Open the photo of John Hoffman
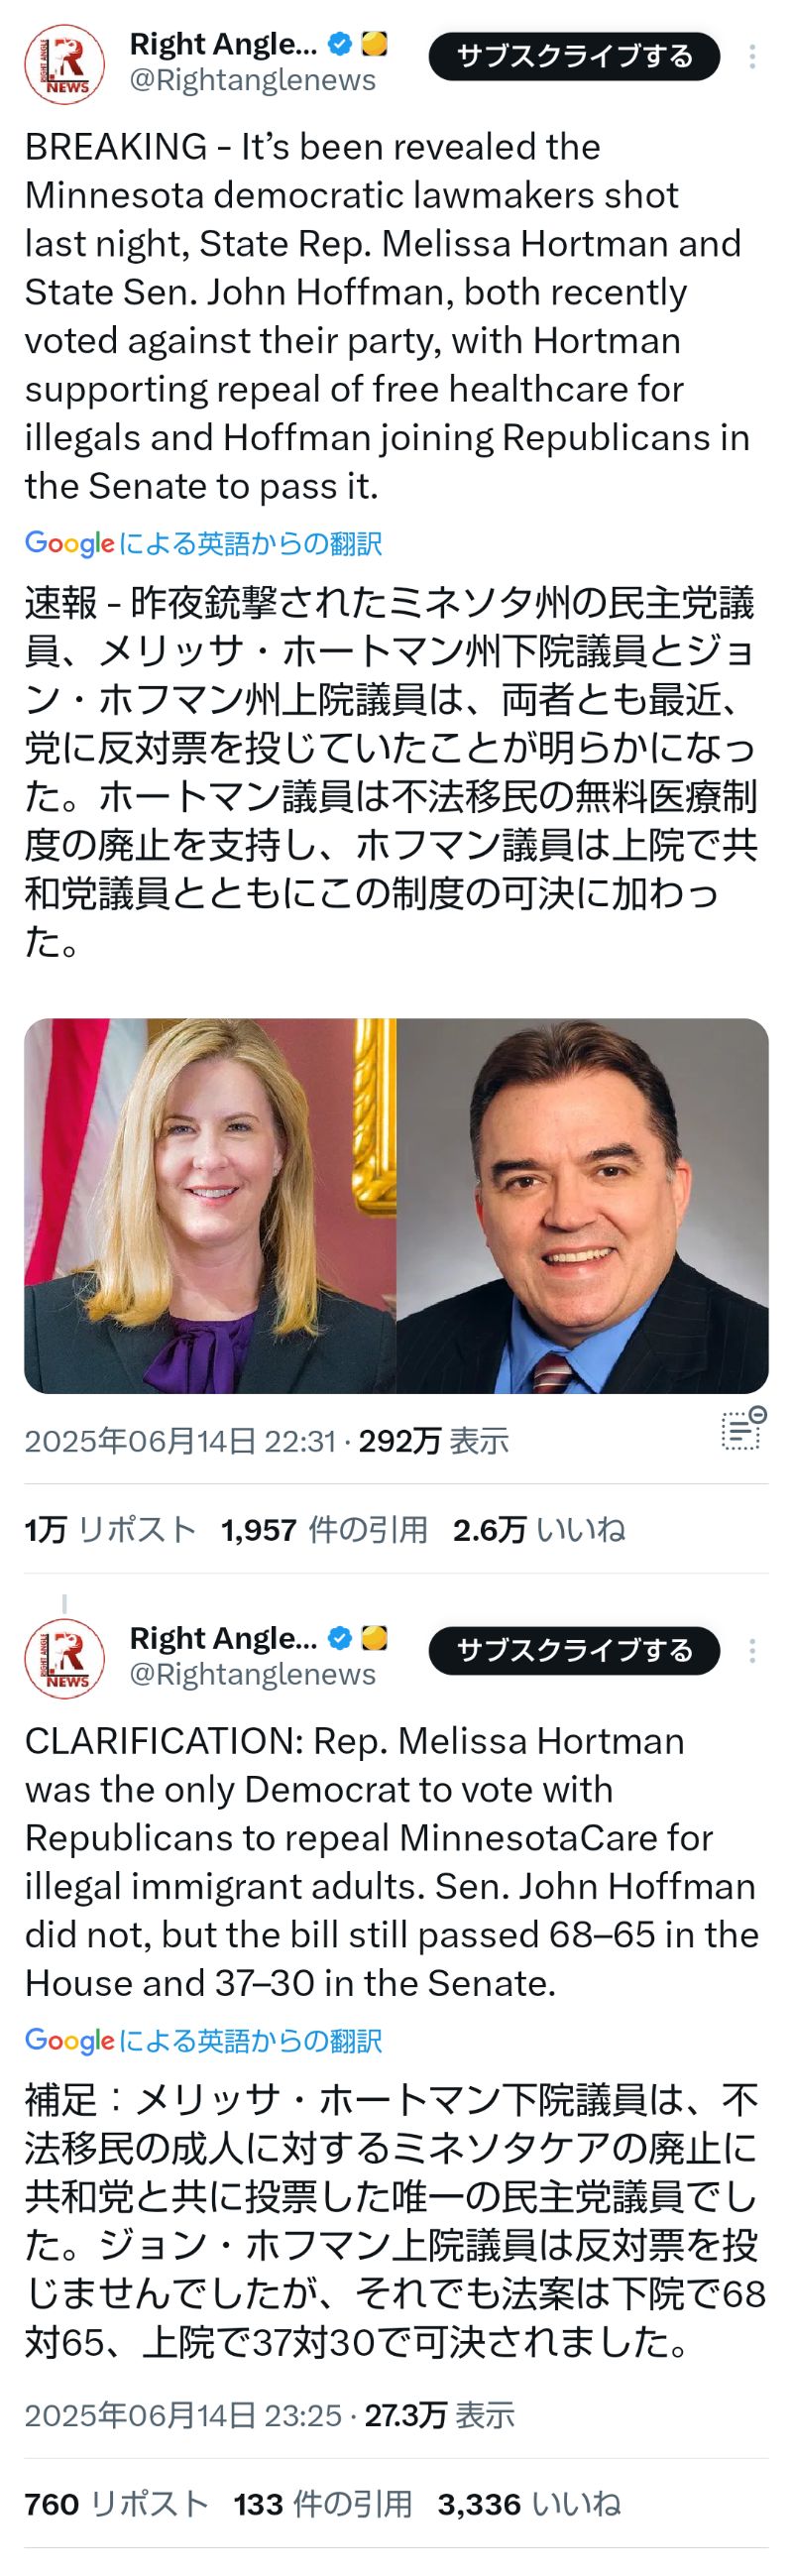This screenshot has width=793, height=2576. tap(583, 1206)
